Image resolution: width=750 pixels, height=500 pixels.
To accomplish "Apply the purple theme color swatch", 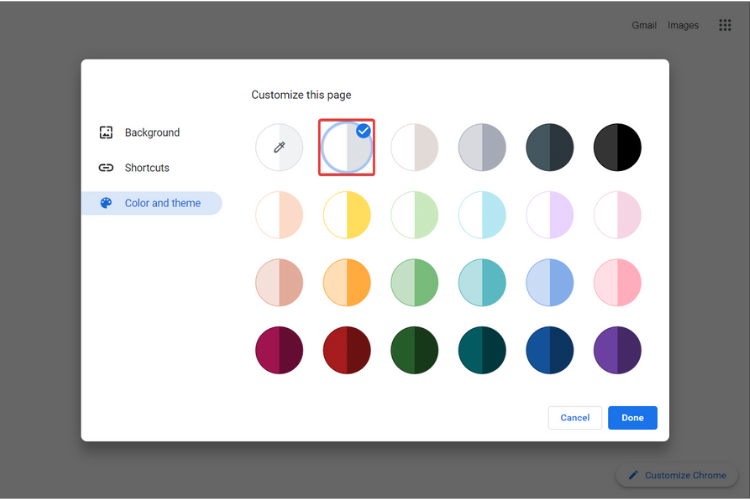I will pos(617,350).
